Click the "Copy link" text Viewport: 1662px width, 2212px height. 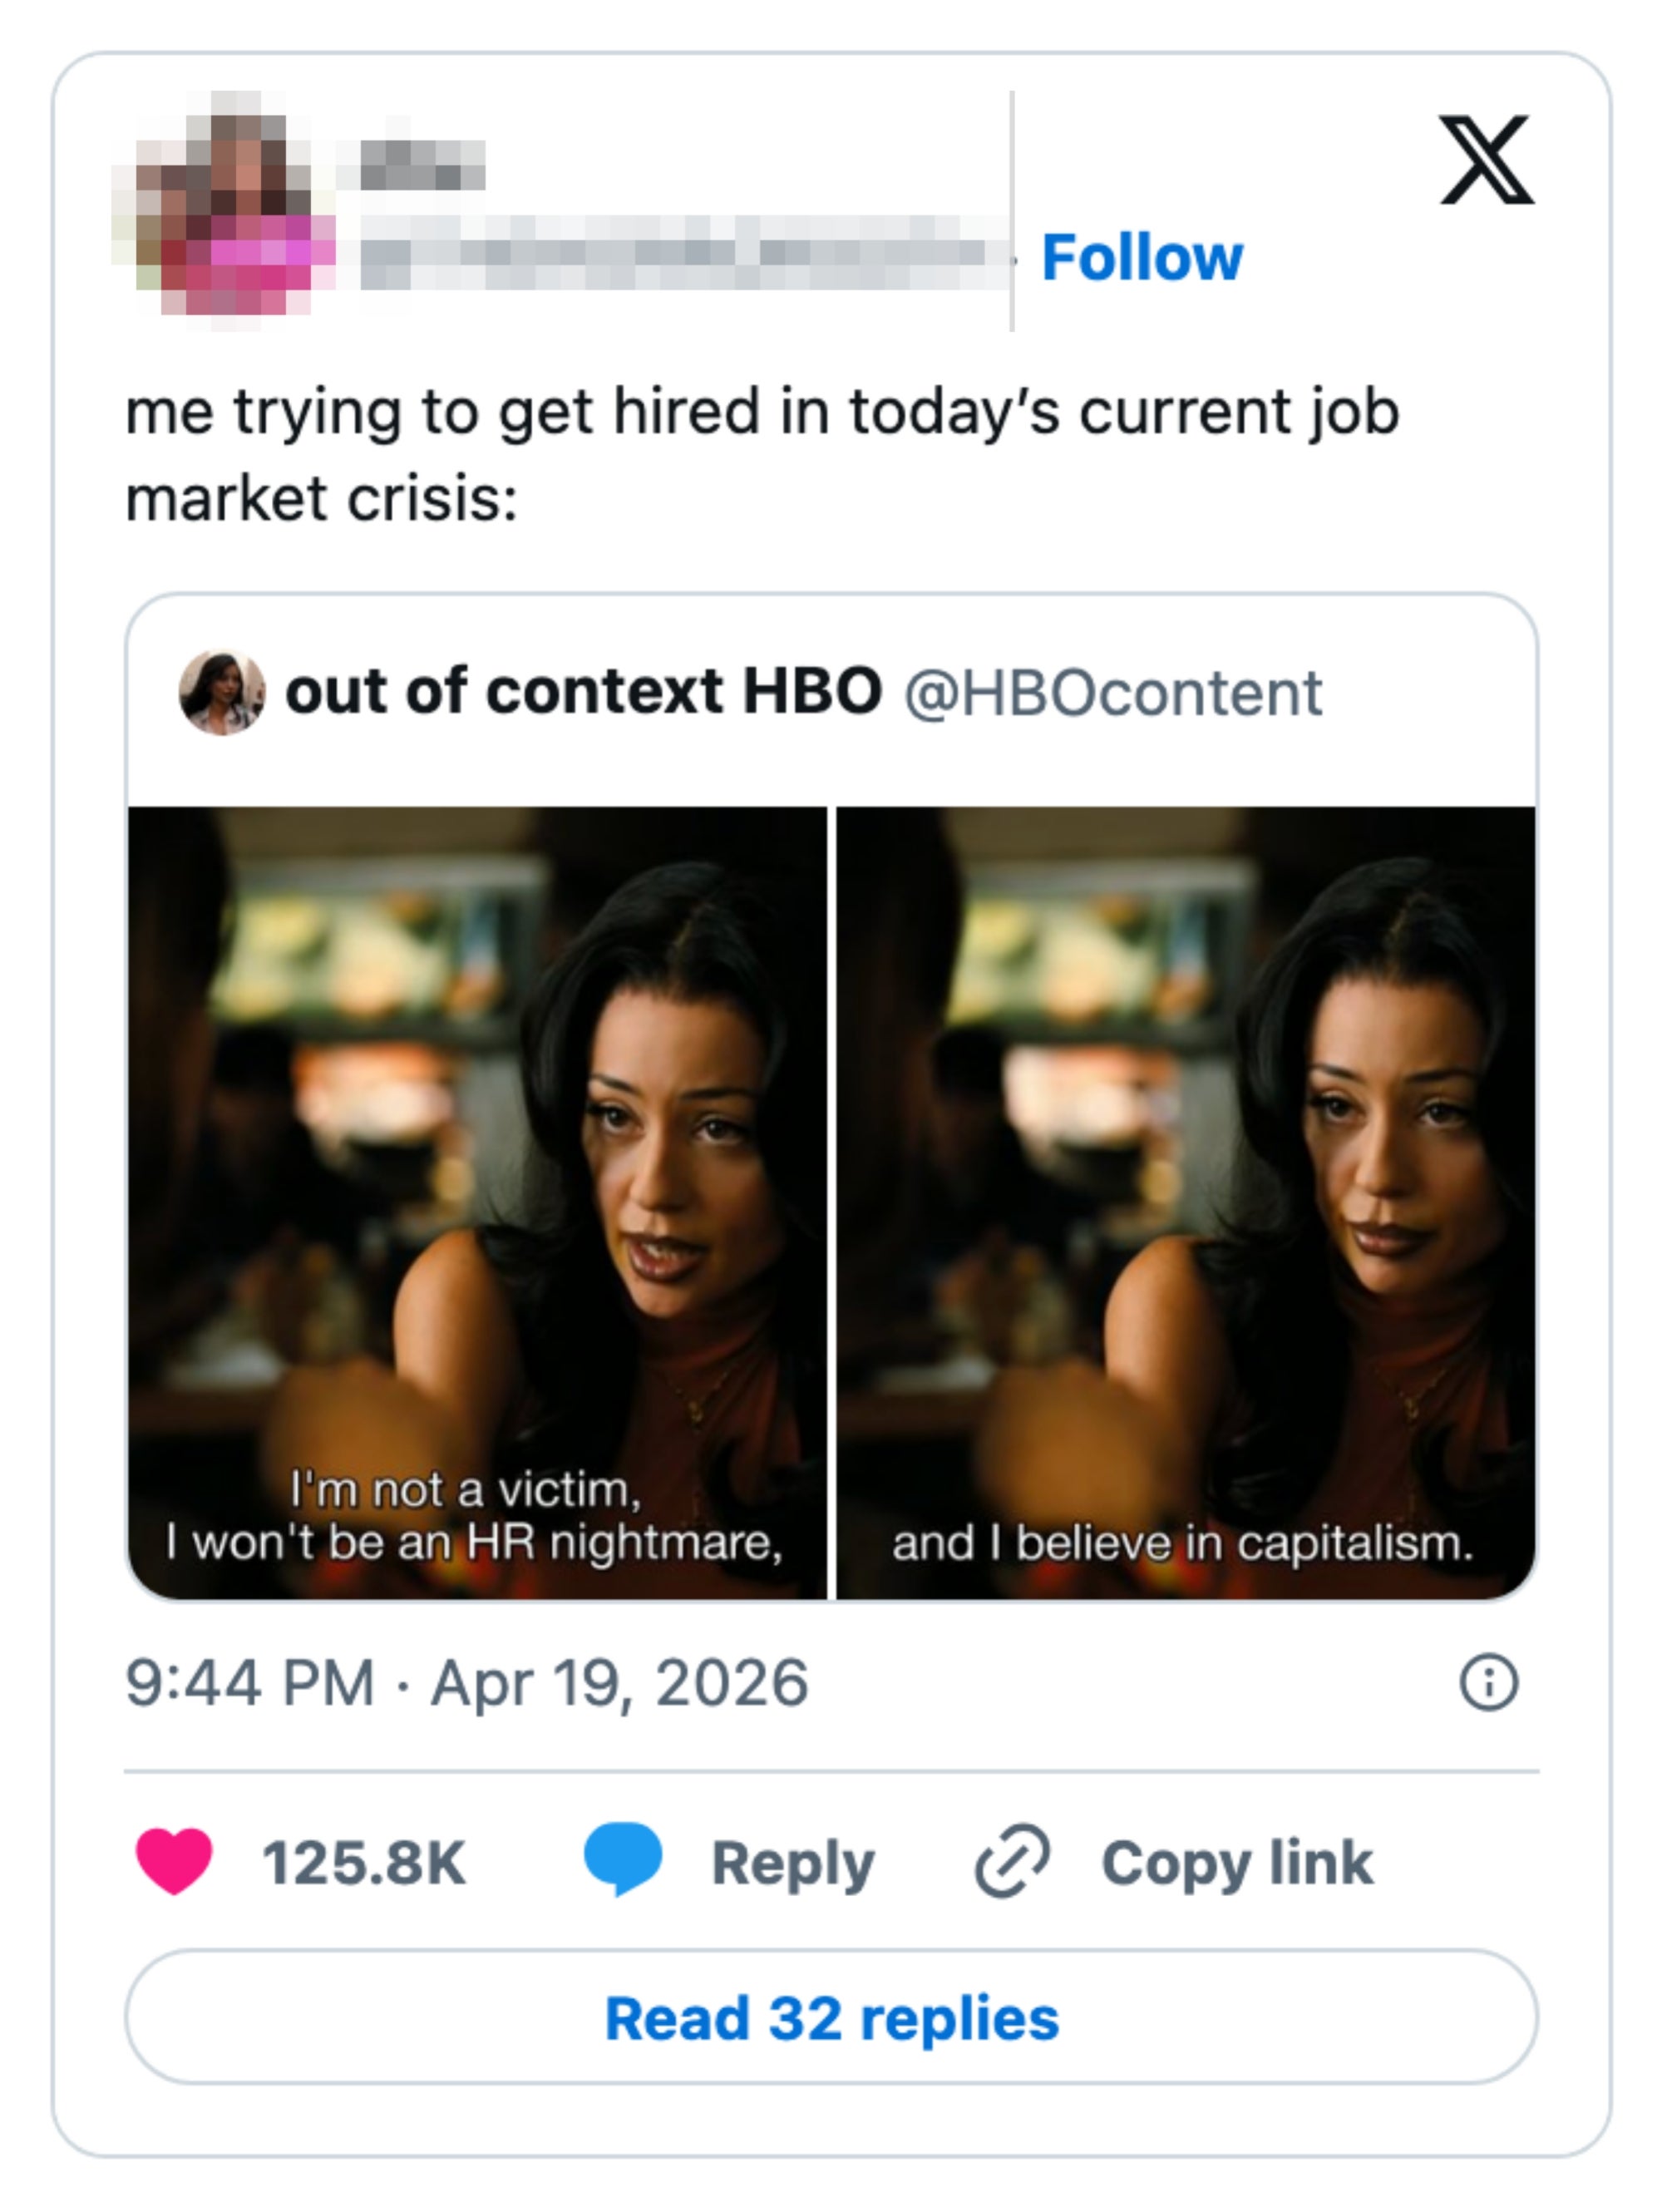click(x=1237, y=1863)
